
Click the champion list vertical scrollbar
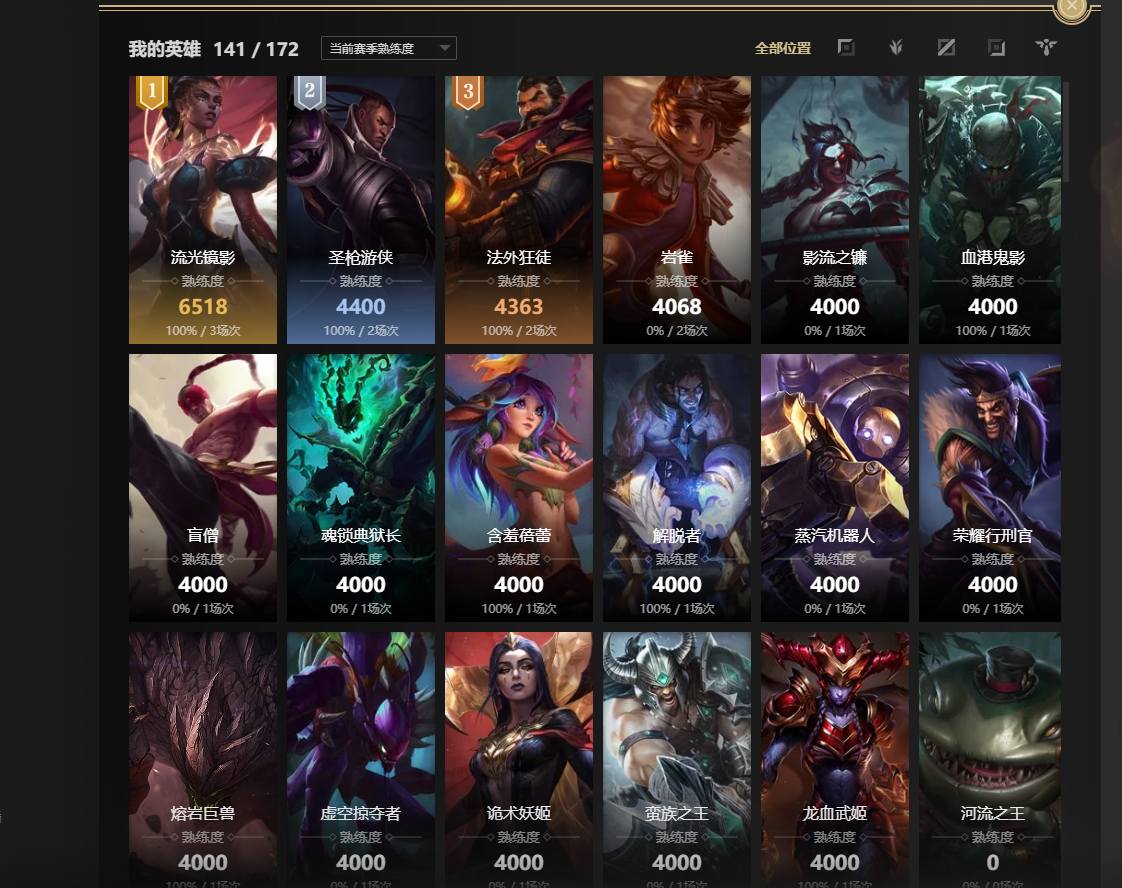coord(1065,132)
